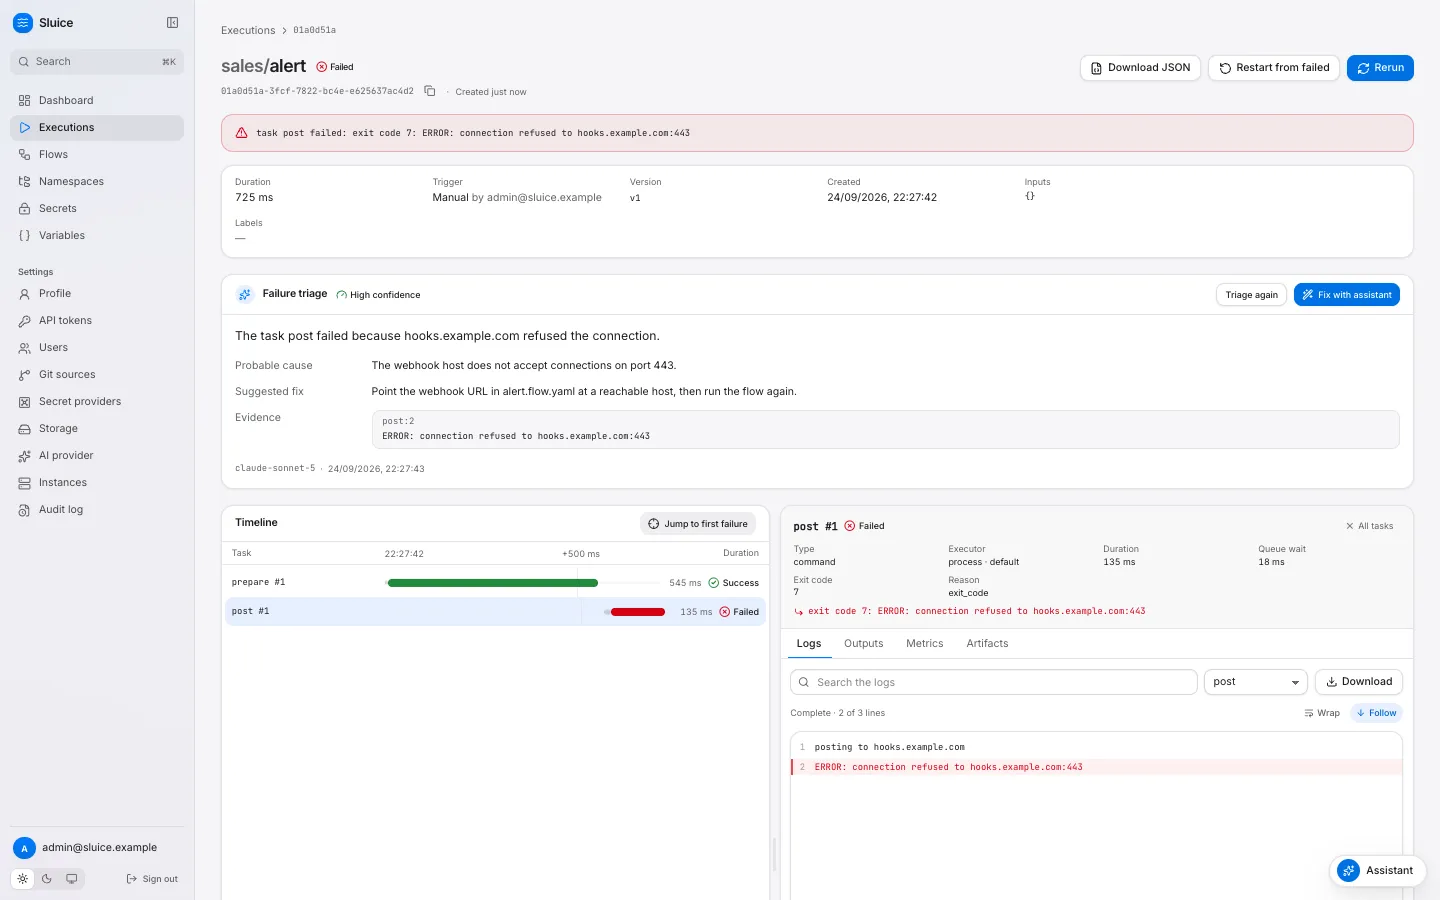1440x900 pixels.
Task: Switch to the Outputs tab
Action: click(x=864, y=643)
